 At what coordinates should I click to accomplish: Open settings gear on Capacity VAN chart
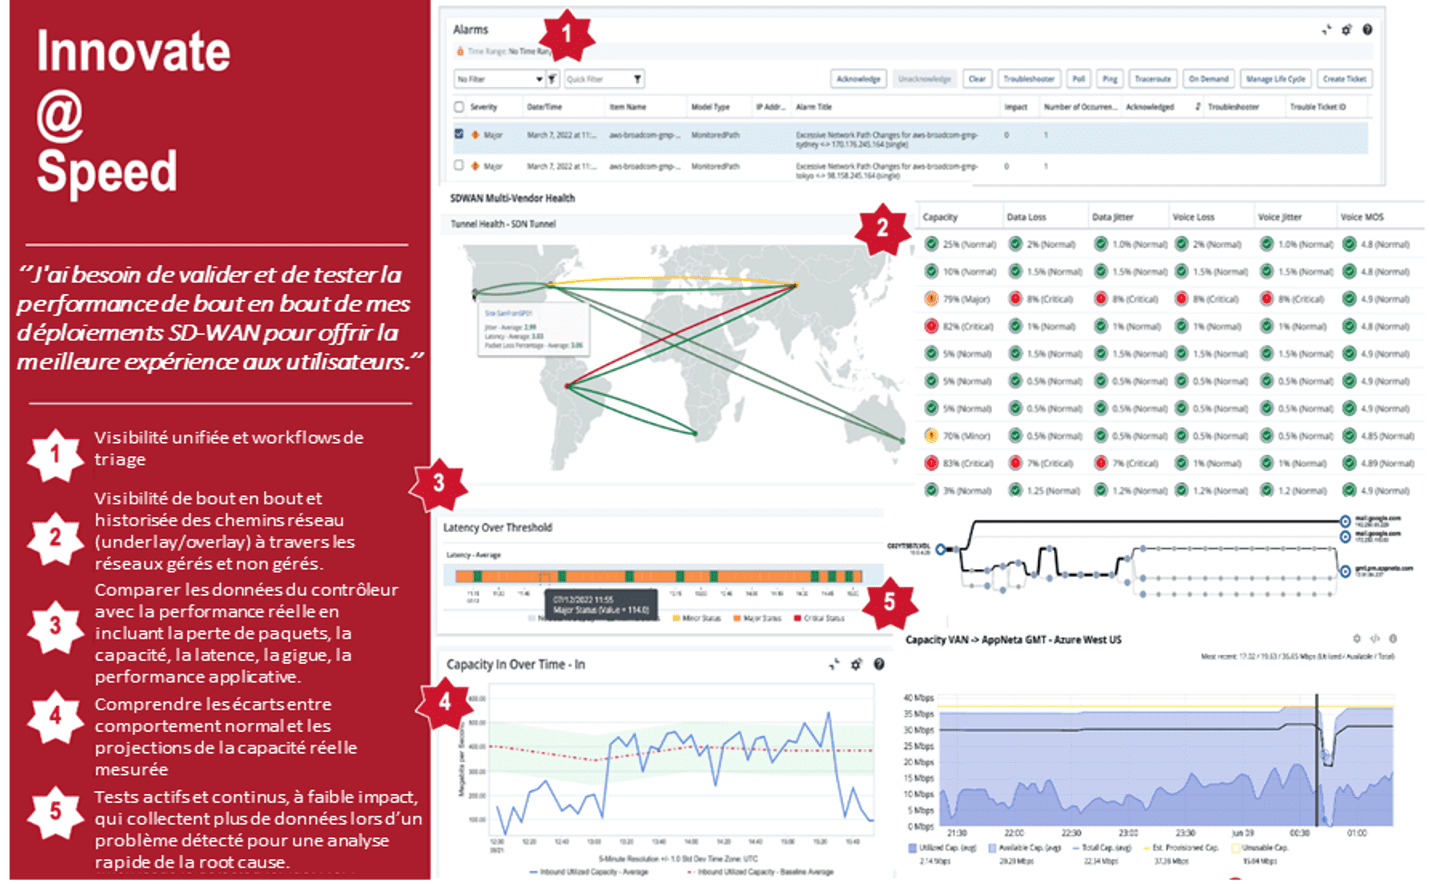click(1357, 638)
